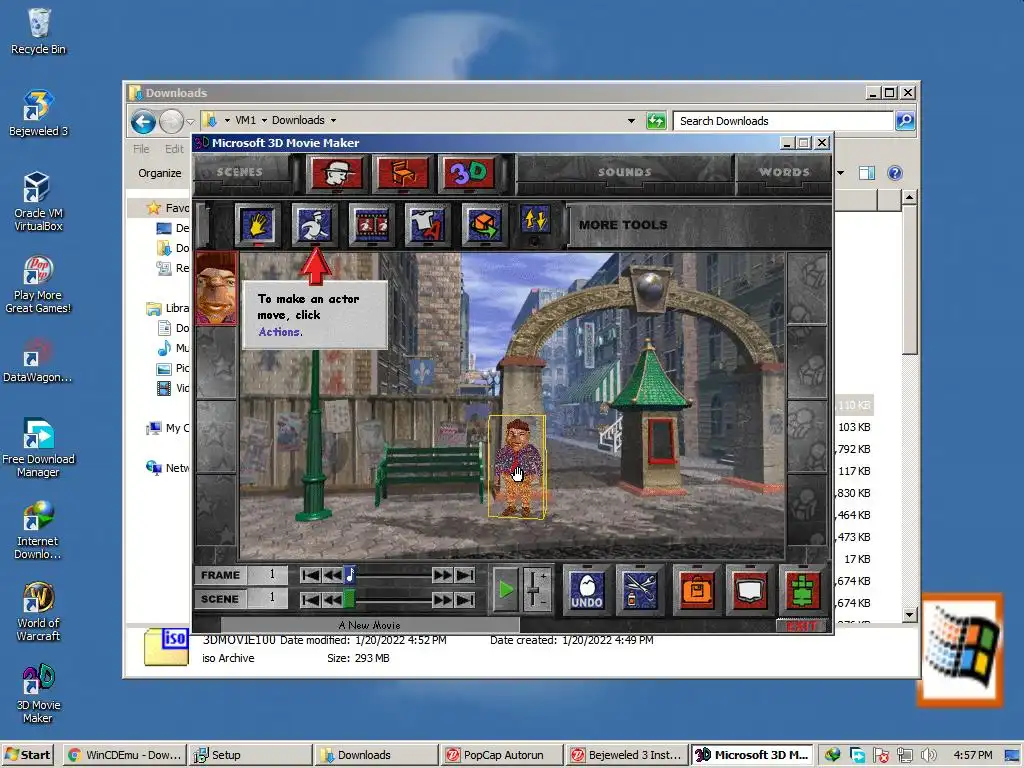Expand the VM1 breadcrumb dropdown
The image size is (1024, 768).
pos(264,120)
